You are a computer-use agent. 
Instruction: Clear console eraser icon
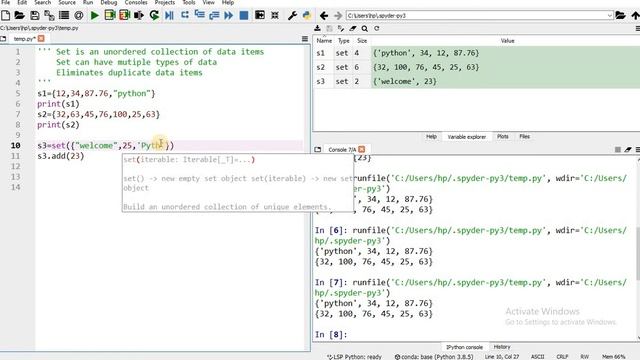[x=628, y=150]
